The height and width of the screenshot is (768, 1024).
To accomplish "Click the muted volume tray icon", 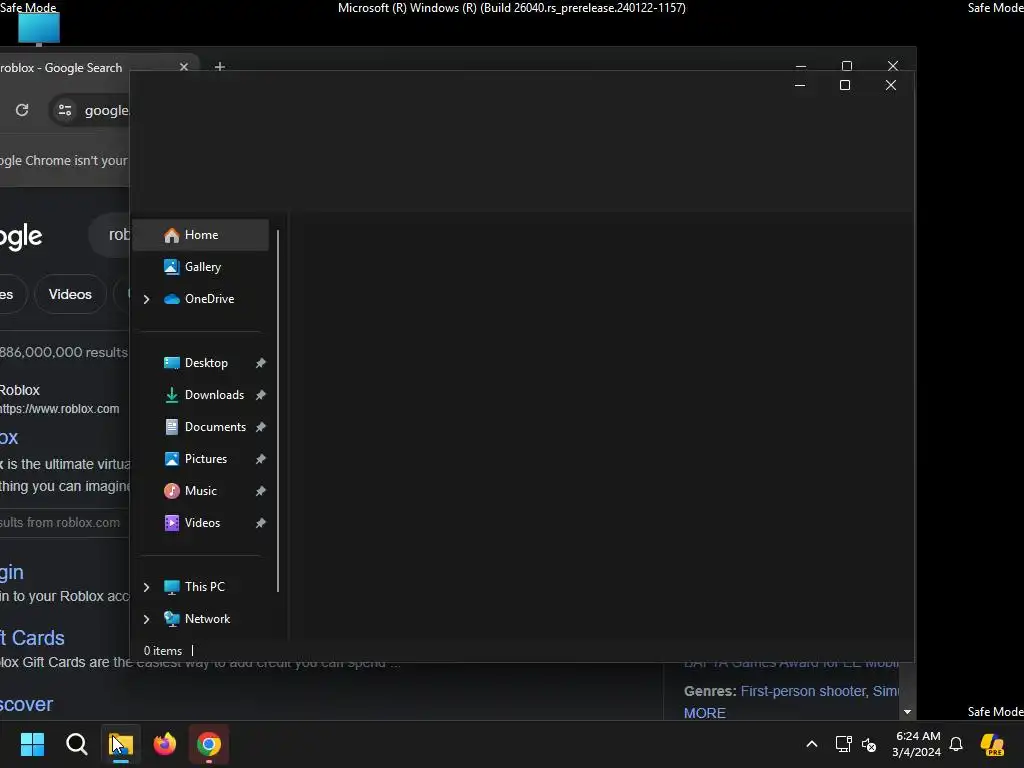I will pyautogui.click(x=869, y=744).
